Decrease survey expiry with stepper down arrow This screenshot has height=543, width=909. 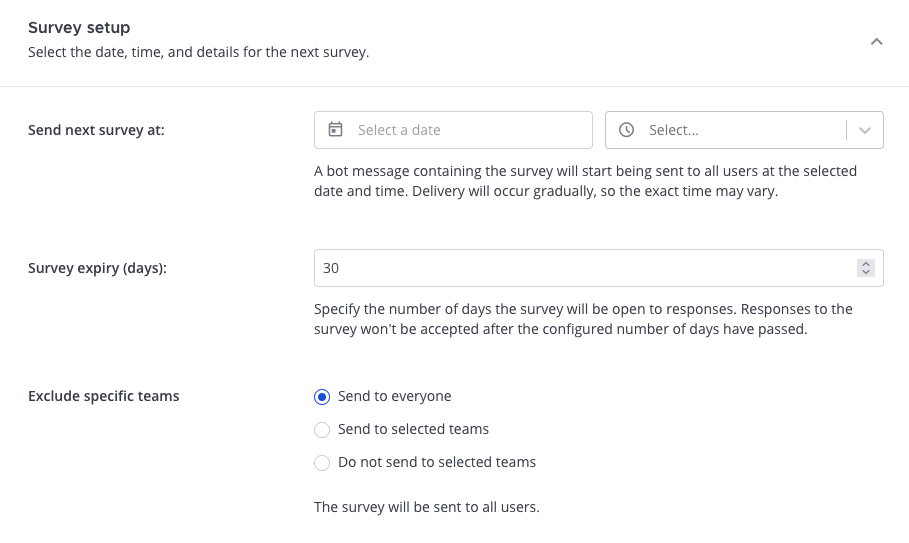(x=866, y=272)
